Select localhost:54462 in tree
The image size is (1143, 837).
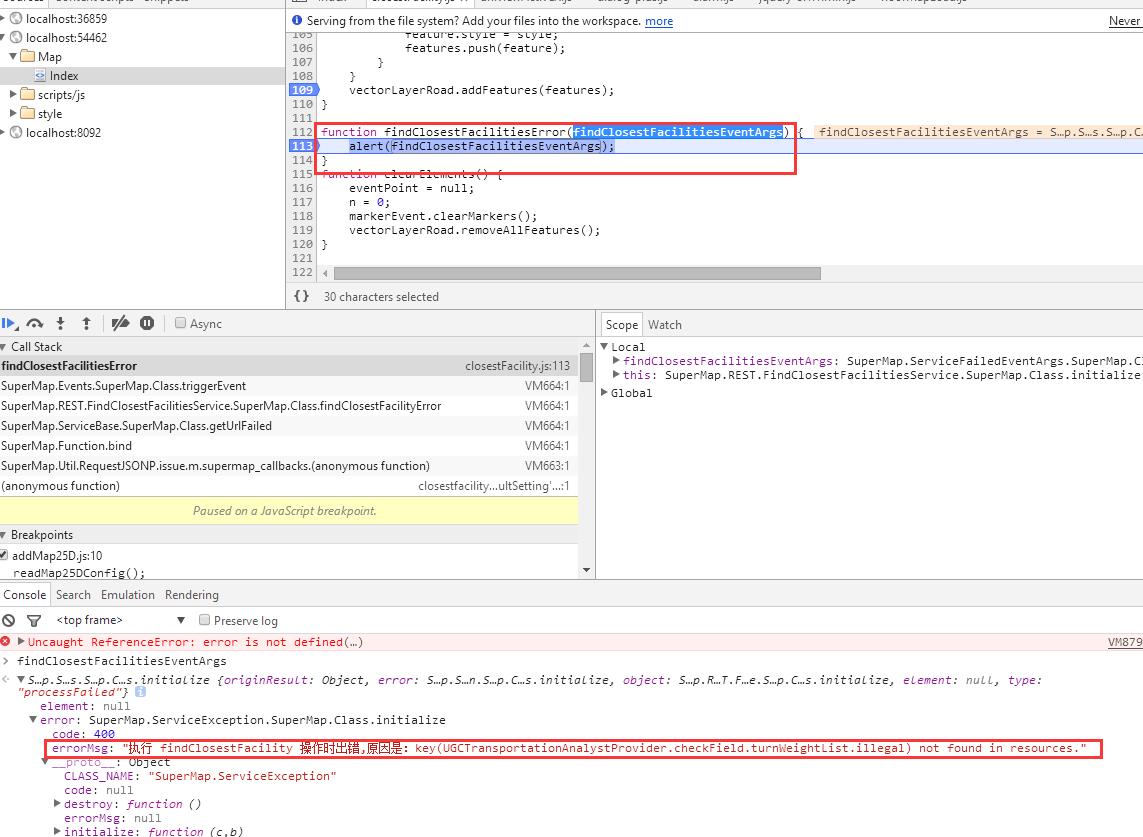[66, 37]
